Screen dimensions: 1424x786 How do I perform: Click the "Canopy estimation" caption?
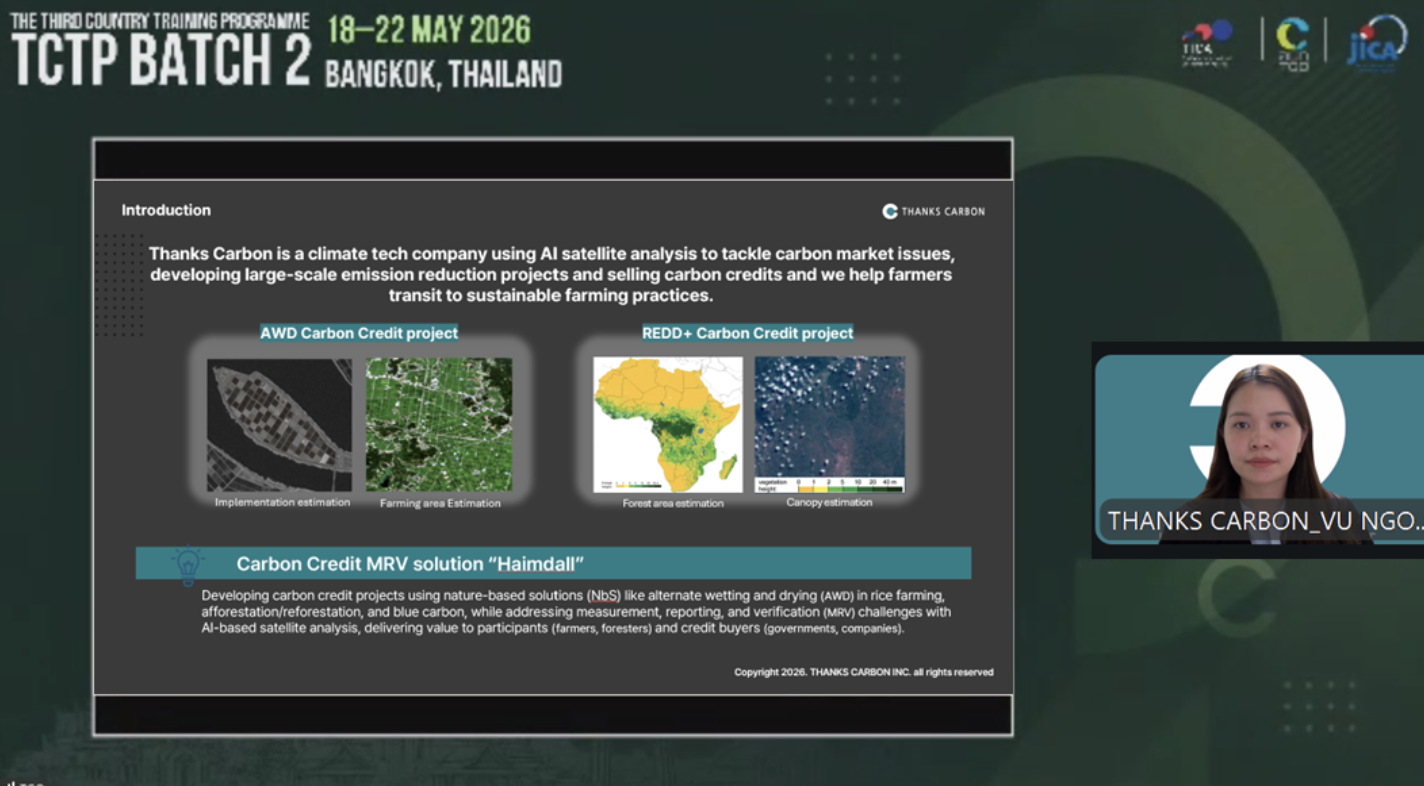click(829, 502)
